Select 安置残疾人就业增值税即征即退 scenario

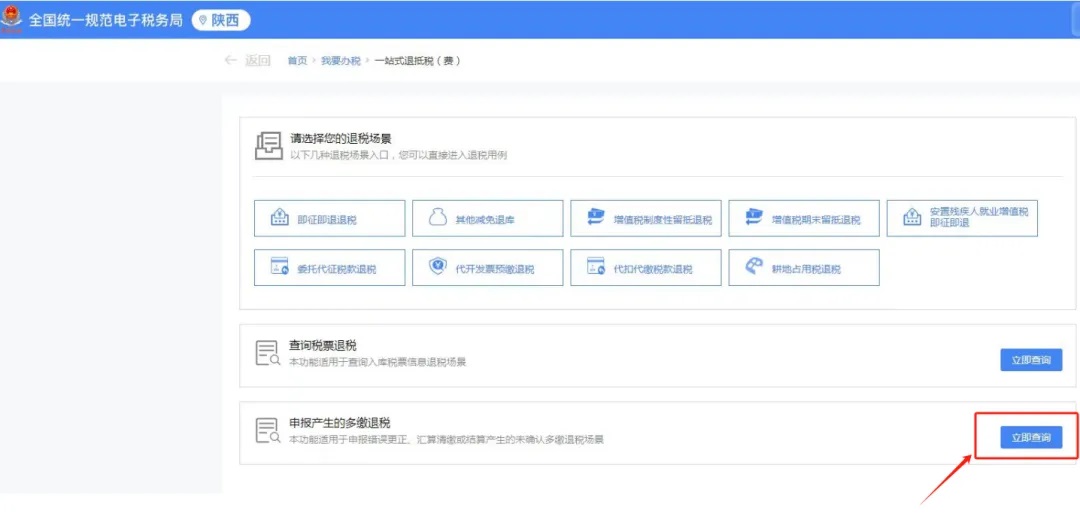tap(962, 218)
